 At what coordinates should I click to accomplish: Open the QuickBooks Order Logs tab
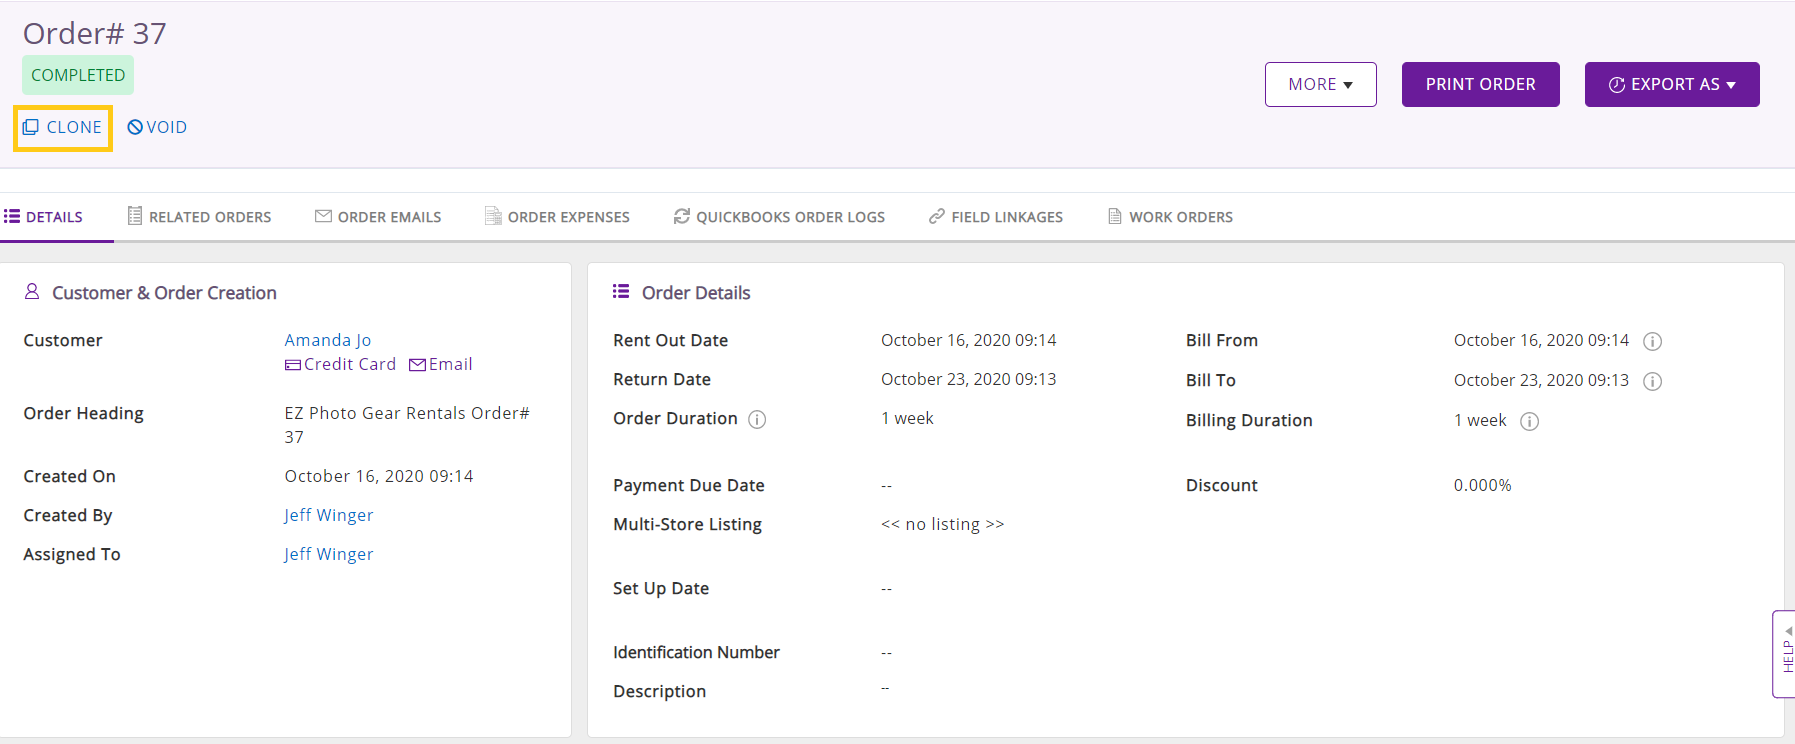click(x=779, y=217)
